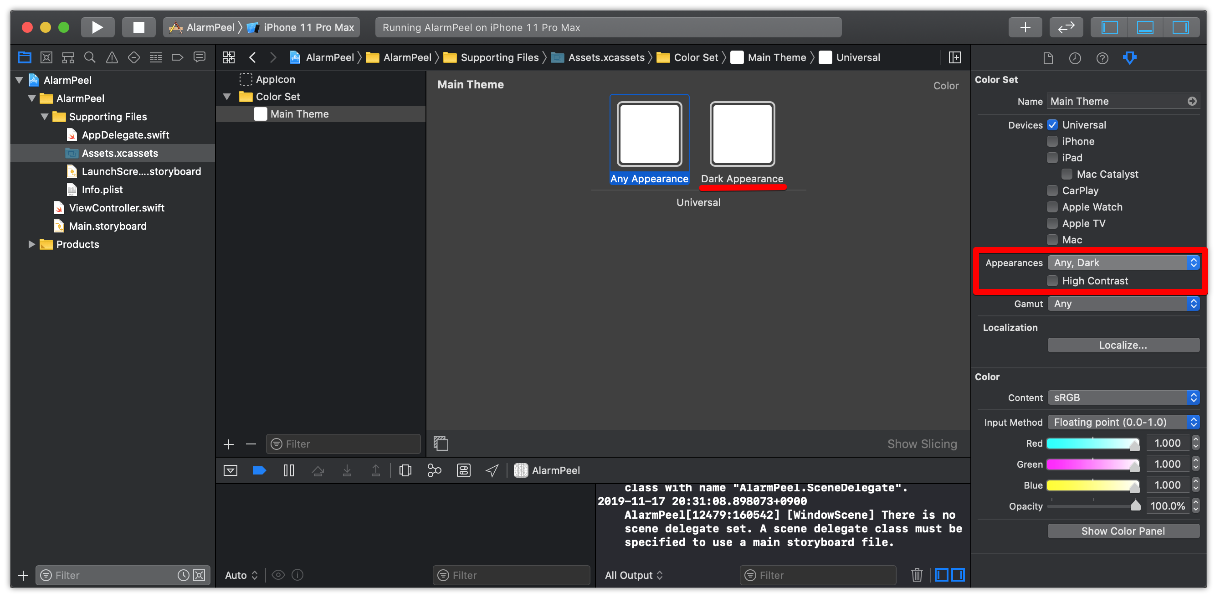Simulate location arrow icon
Viewport: 1220px width, 598px height.
pyautogui.click(x=492, y=470)
